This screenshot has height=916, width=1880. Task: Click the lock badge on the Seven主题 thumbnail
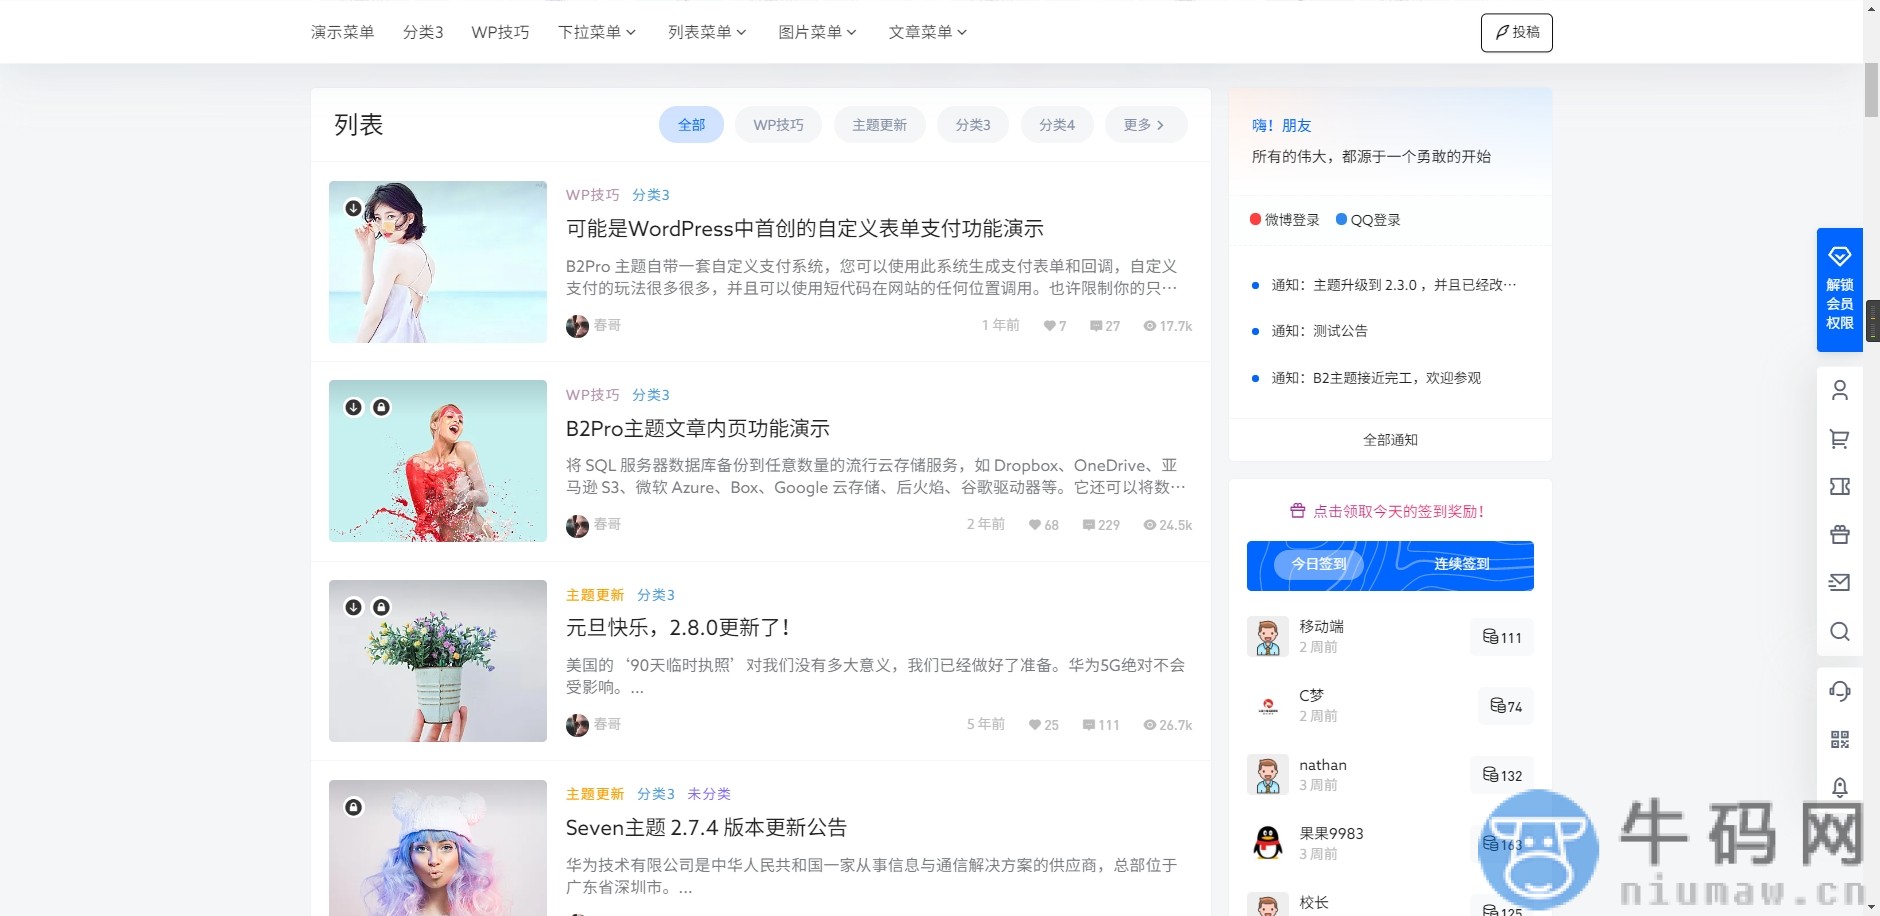click(353, 807)
